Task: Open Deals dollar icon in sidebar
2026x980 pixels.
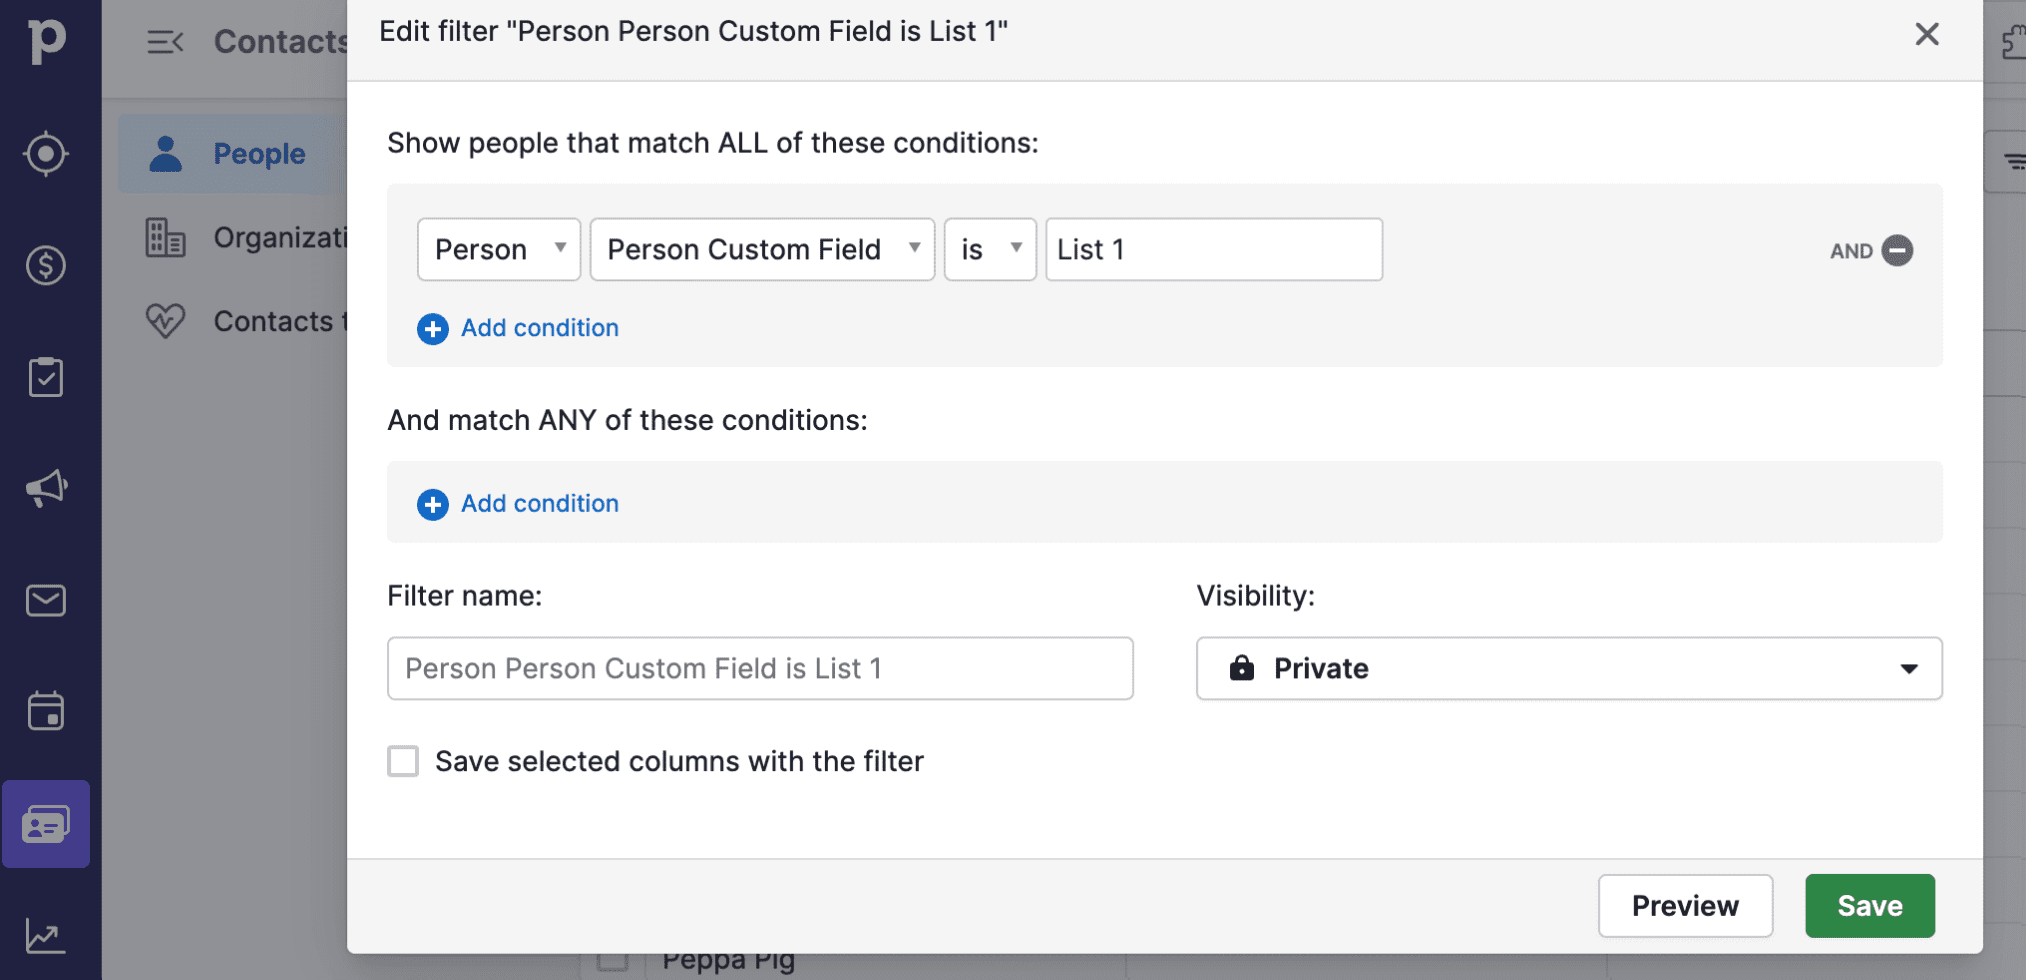Action: 46,265
